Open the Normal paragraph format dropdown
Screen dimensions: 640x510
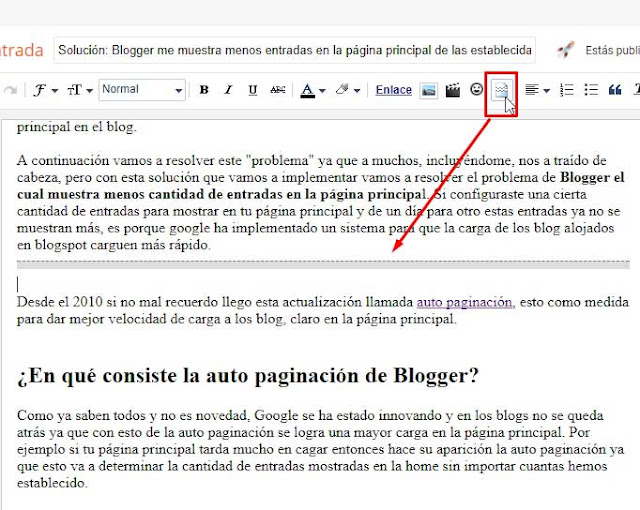coord(142,90)
